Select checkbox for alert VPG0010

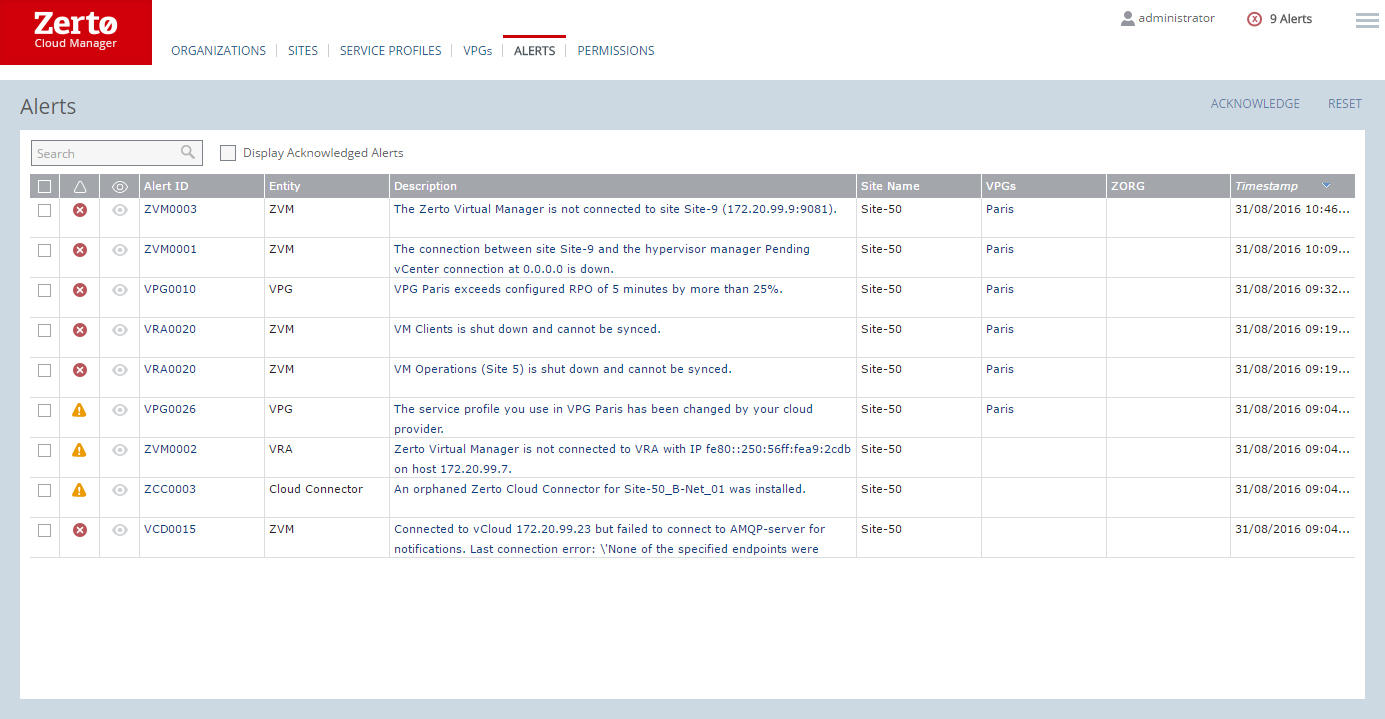click(44, 290)
